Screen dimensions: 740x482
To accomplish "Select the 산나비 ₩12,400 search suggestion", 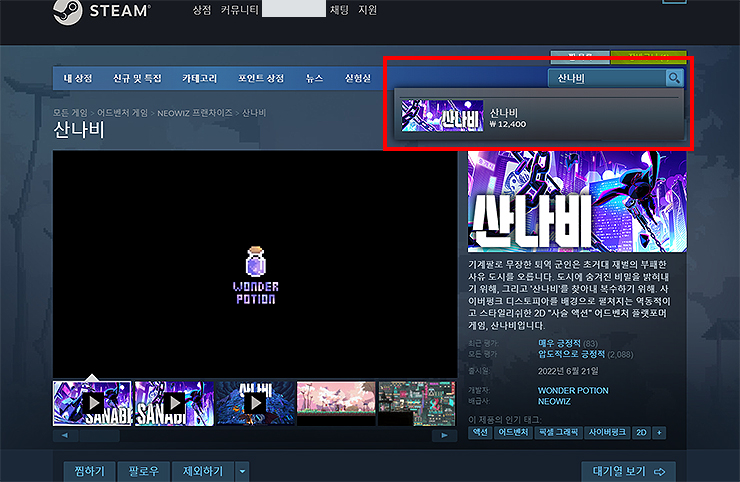I will point(539,117).
